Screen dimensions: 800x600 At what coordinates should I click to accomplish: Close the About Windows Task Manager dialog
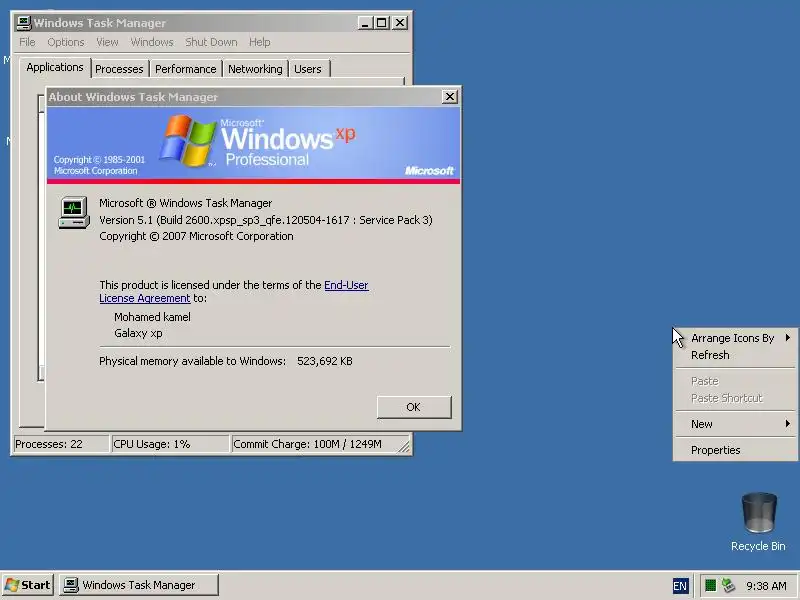coord(449,96)
